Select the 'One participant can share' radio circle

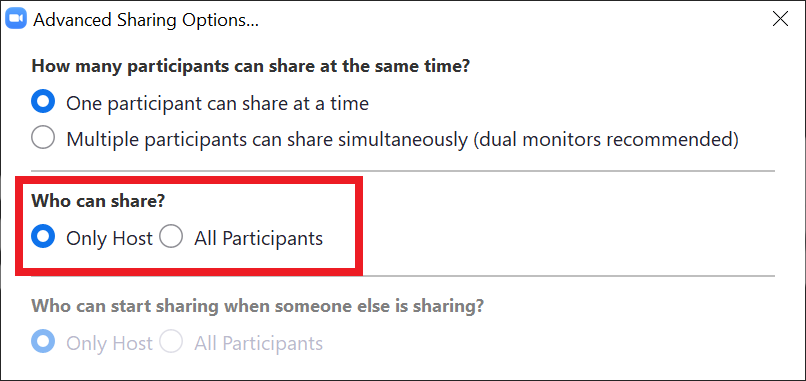coord(43,103)
